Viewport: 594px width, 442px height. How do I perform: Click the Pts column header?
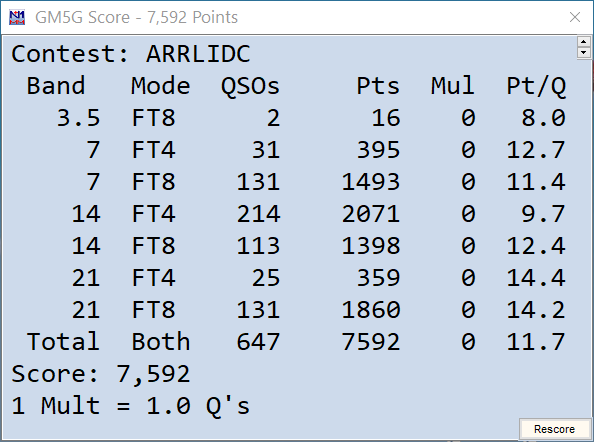pyautogui.click(x=378, y=86)
